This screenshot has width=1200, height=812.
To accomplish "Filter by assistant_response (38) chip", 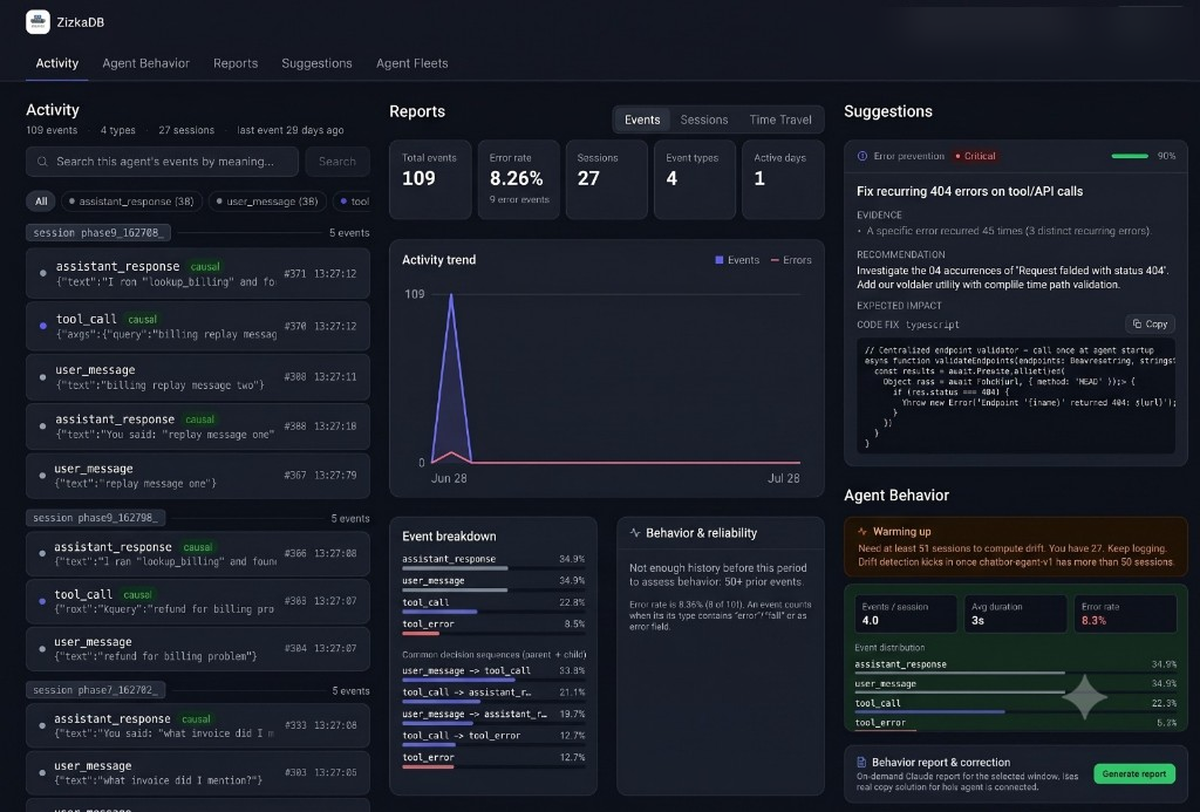I will tap(131, 201).
